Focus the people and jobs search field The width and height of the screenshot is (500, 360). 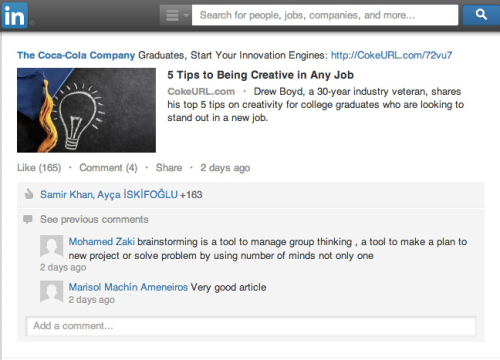(x=325, y=15)
